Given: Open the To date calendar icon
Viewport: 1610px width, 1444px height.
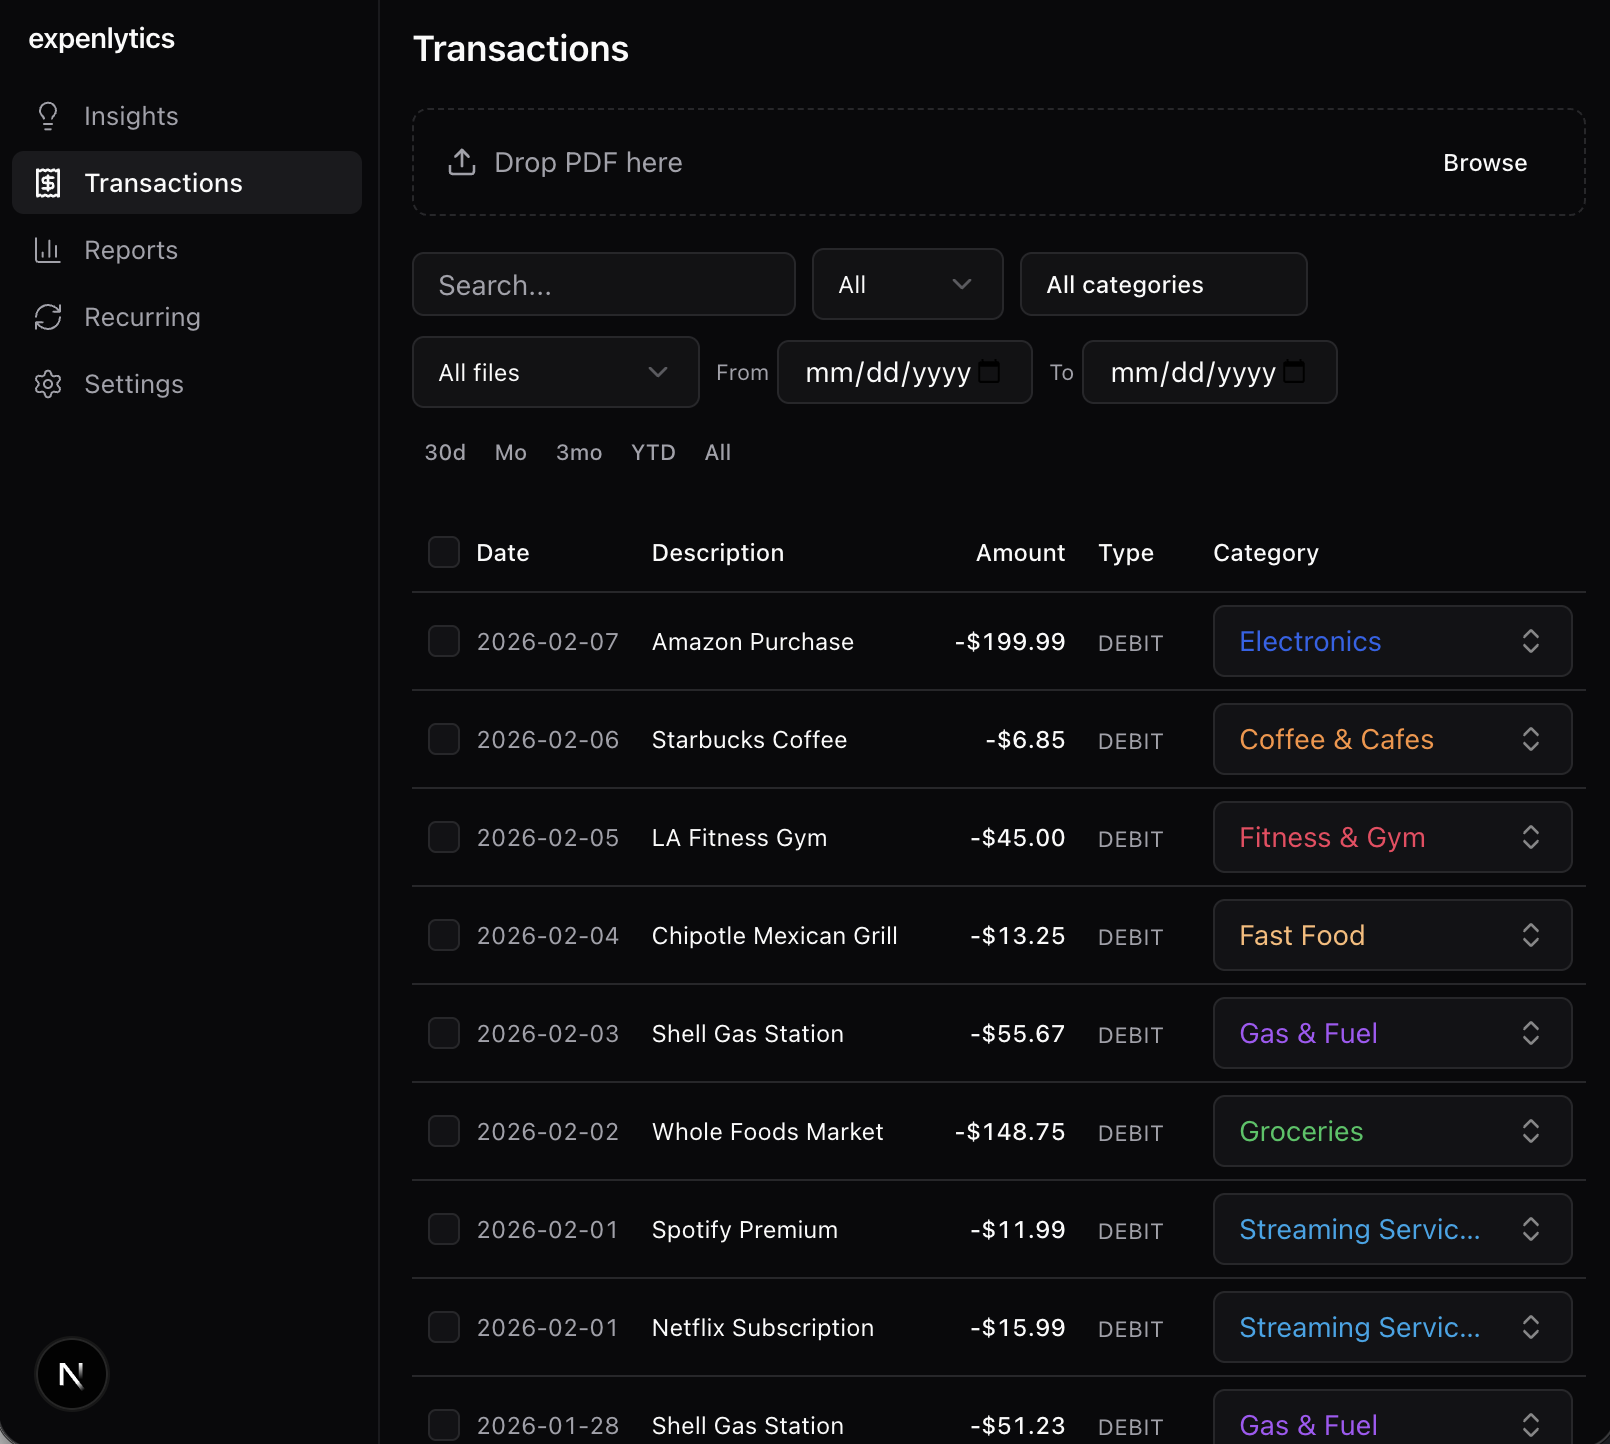Looking at the screenshot, I should (1295, 371).
